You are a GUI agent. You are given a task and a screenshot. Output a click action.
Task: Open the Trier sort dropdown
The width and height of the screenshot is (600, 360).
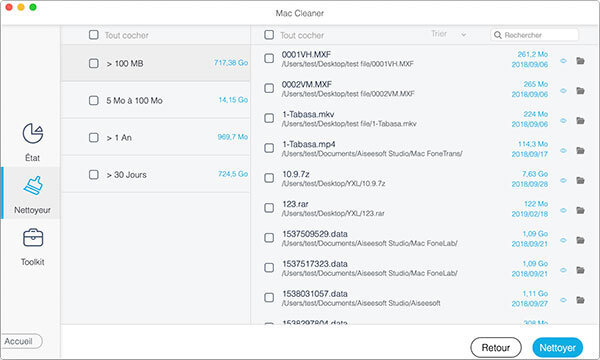point(449,34)
